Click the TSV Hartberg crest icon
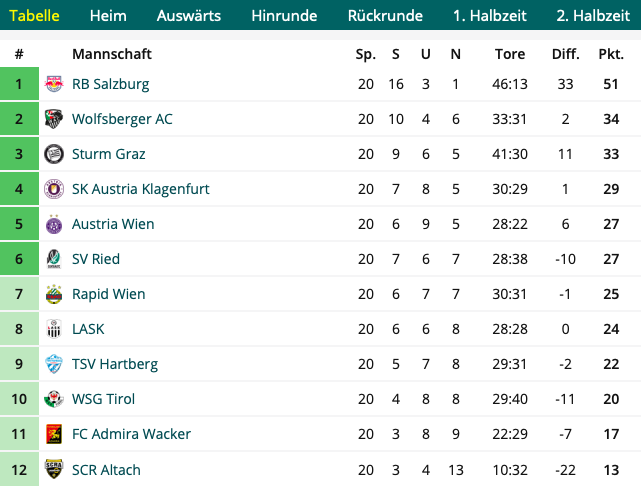 click(x=54, y=364)
